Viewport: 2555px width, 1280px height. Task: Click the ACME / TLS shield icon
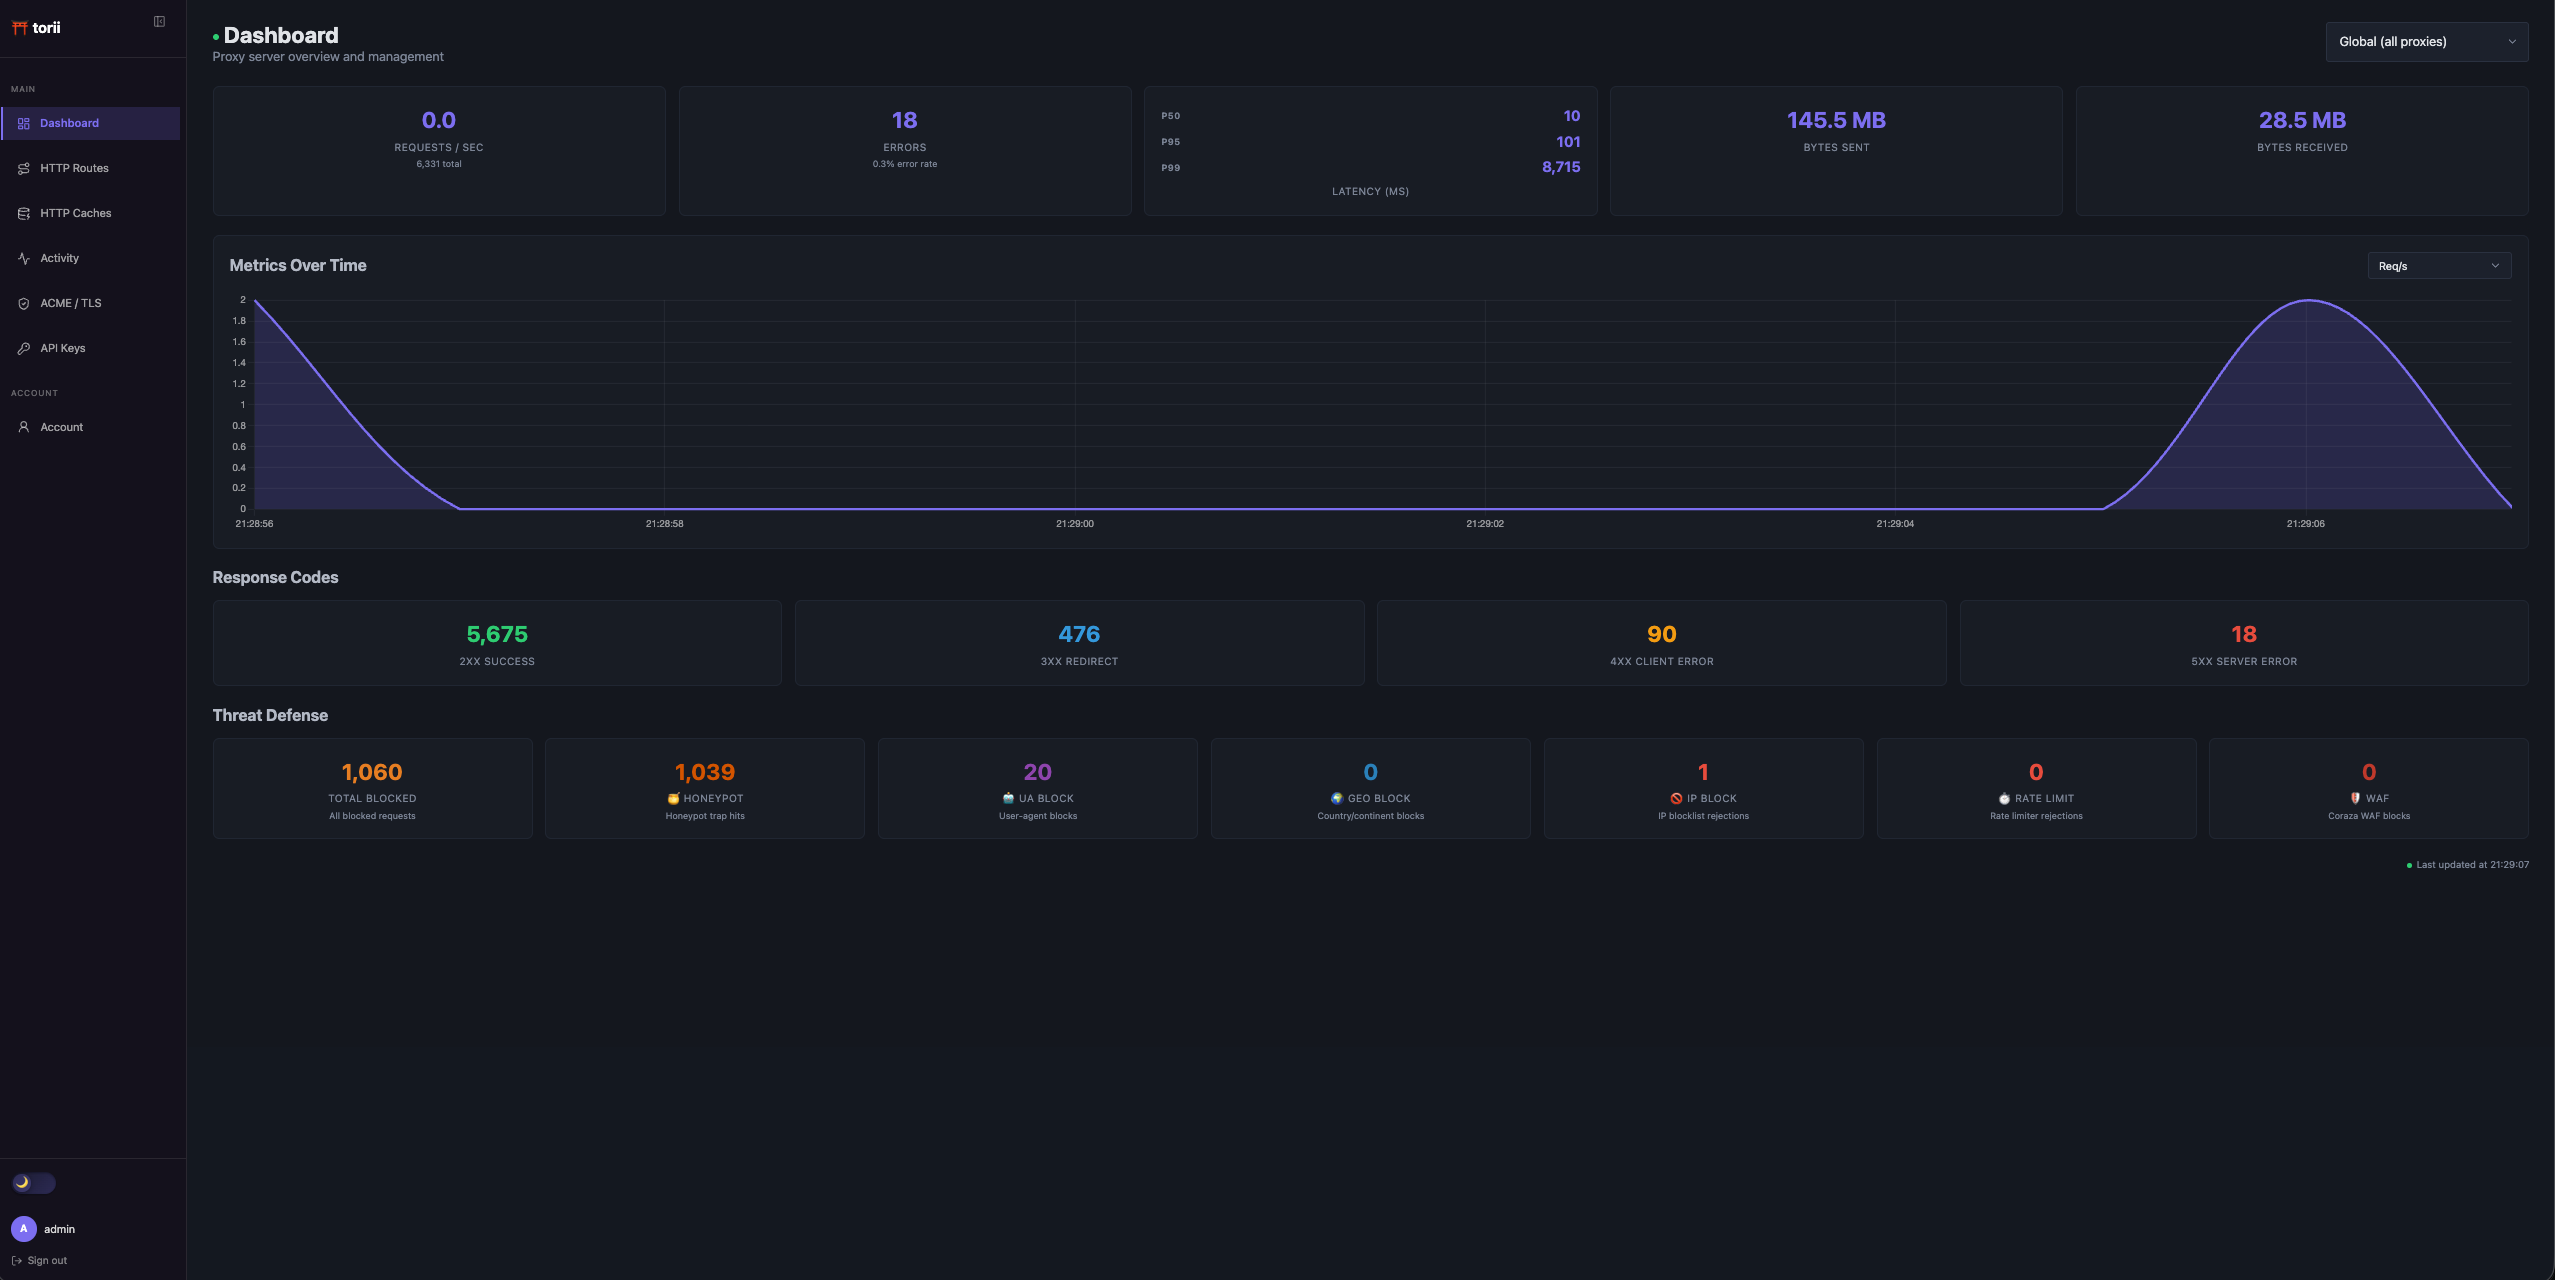click(24, 304)
